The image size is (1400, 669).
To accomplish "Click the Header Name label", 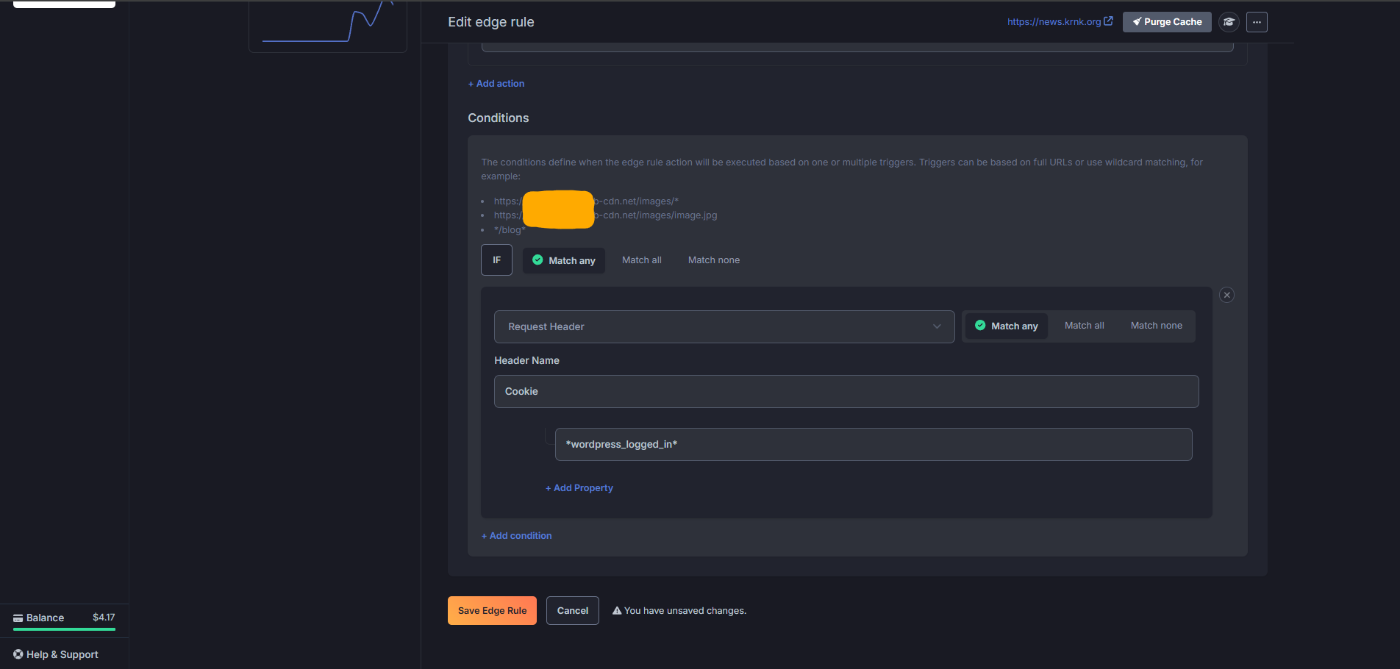I will [527, 361].
